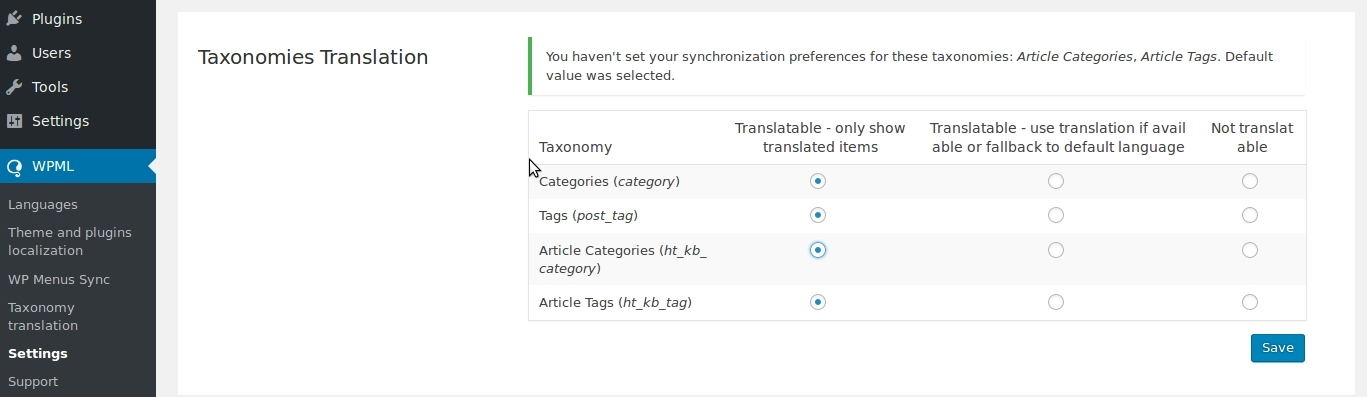Click the WPML logo icon

click(14, 166)
